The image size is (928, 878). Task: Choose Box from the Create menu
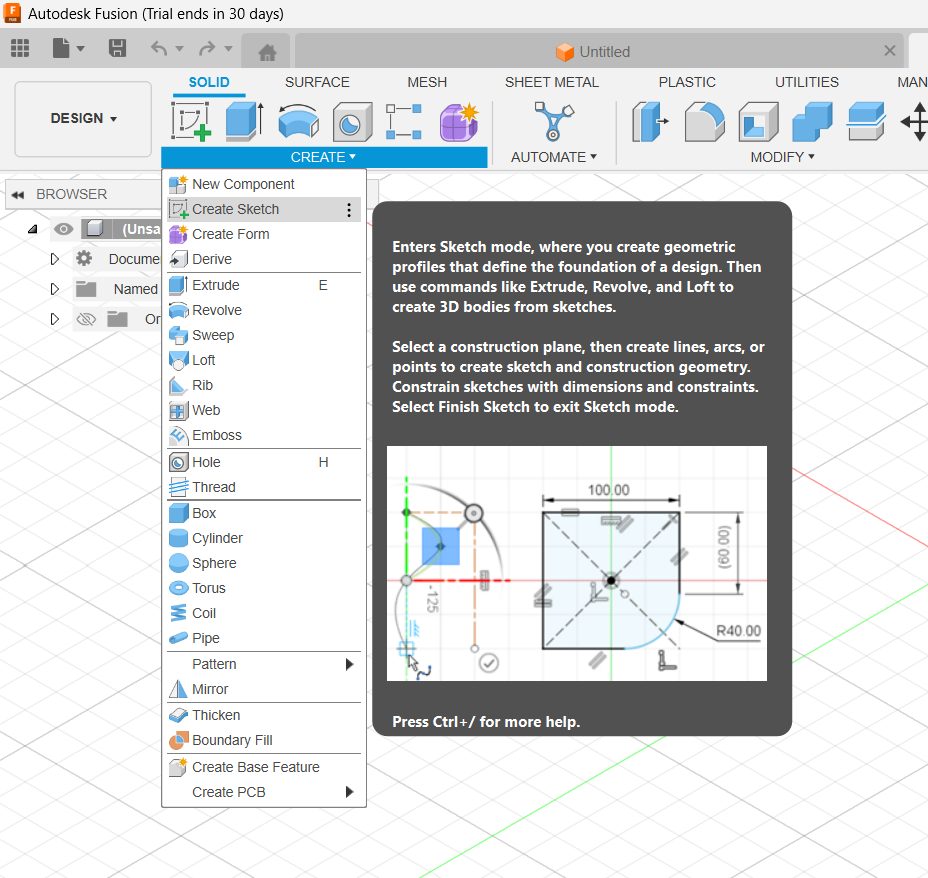pyautogui.click(x=265, y=513)
